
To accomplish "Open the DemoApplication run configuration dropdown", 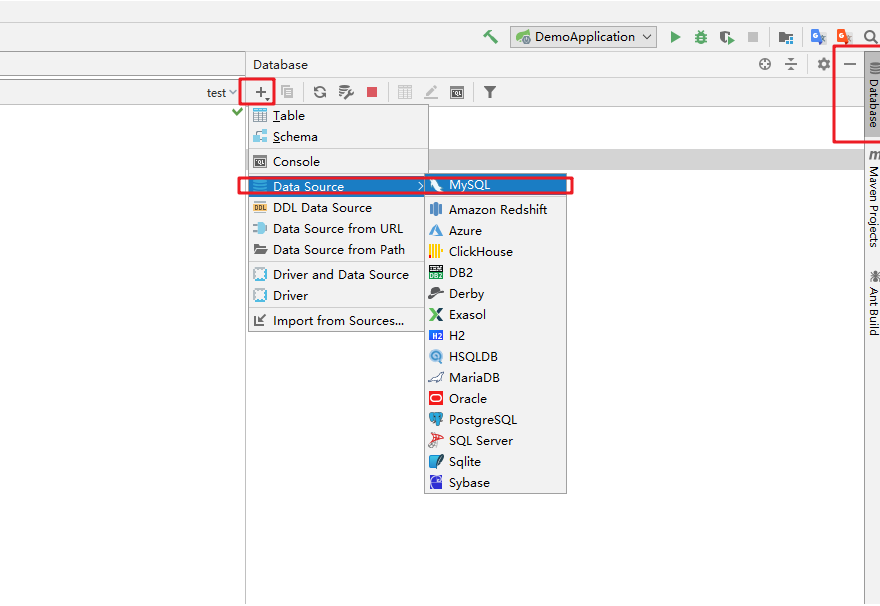I will [x=583, y=37].
